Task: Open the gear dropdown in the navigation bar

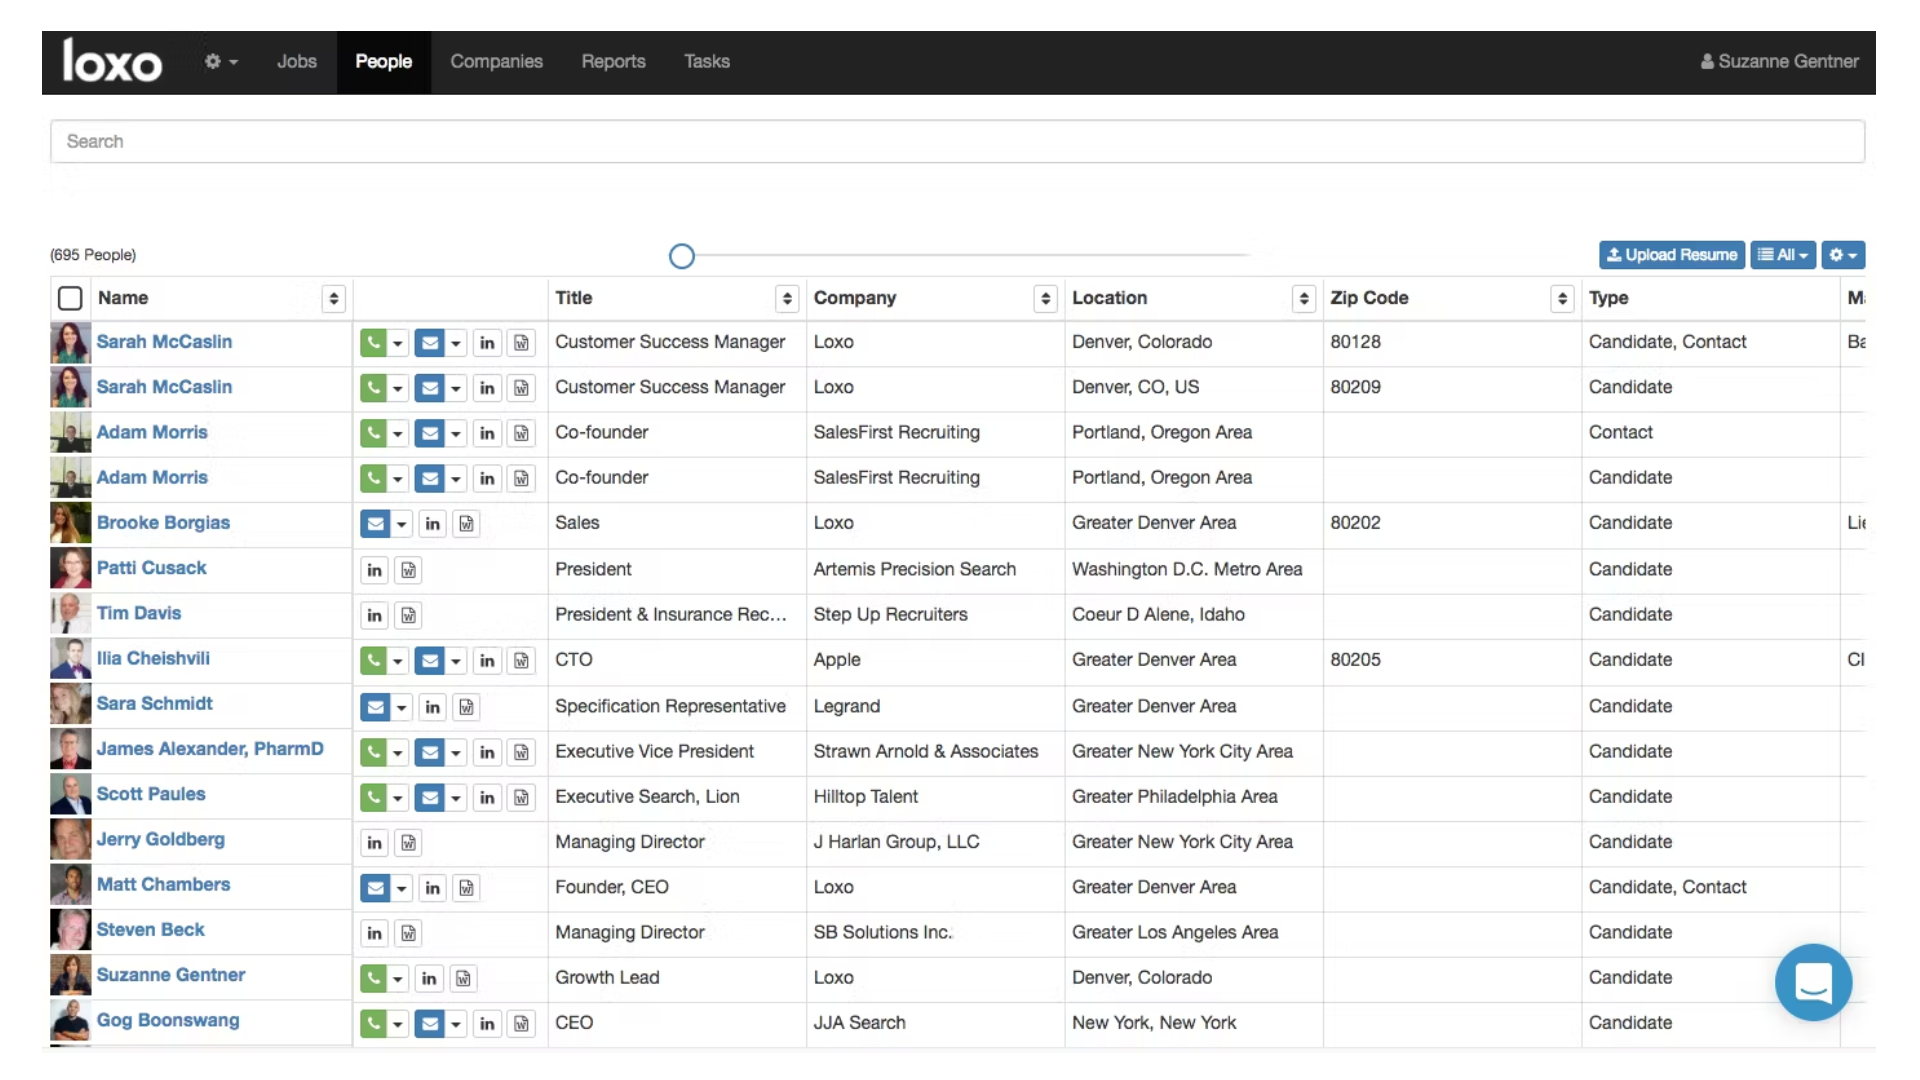Action: 220,61
